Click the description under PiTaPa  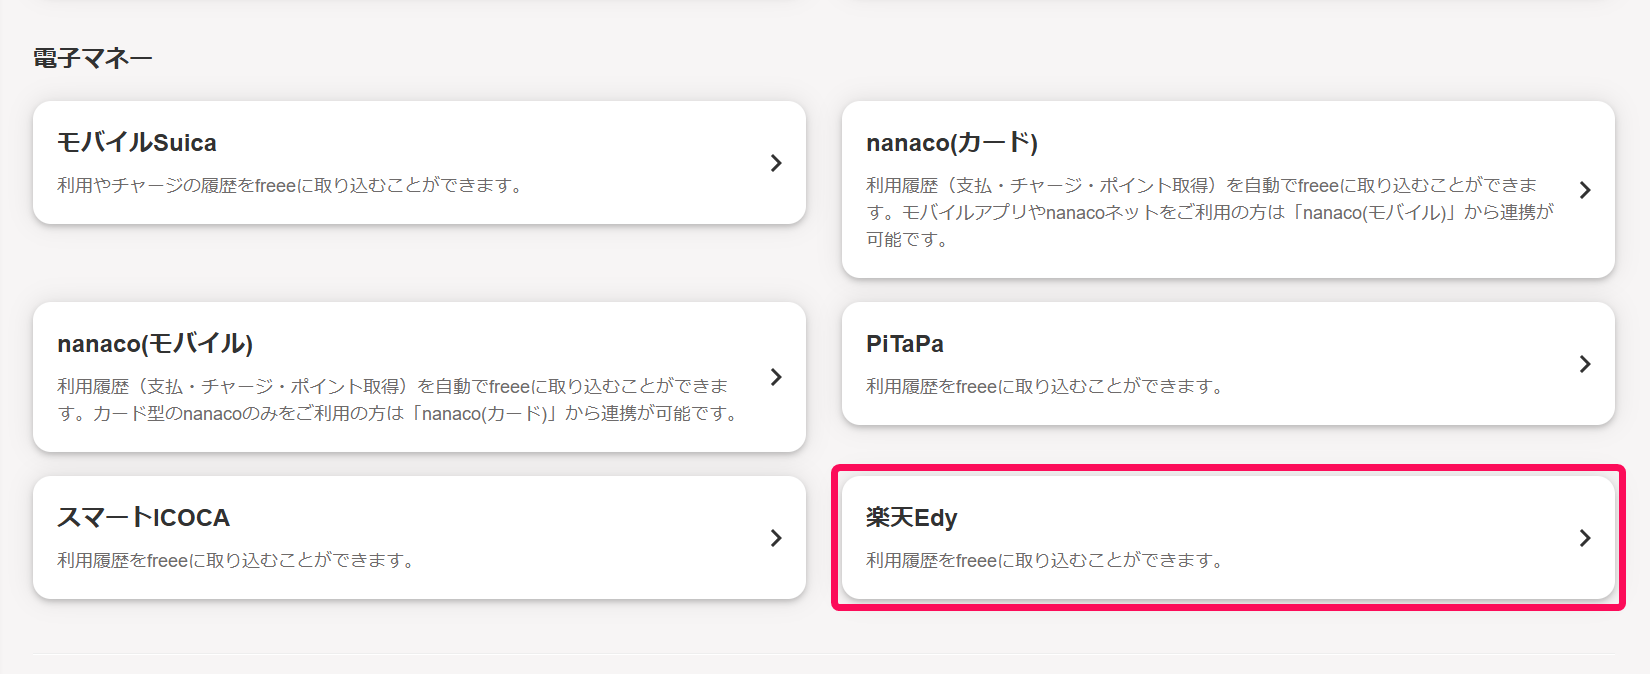pyautogui.click(x=1046, y=386)
